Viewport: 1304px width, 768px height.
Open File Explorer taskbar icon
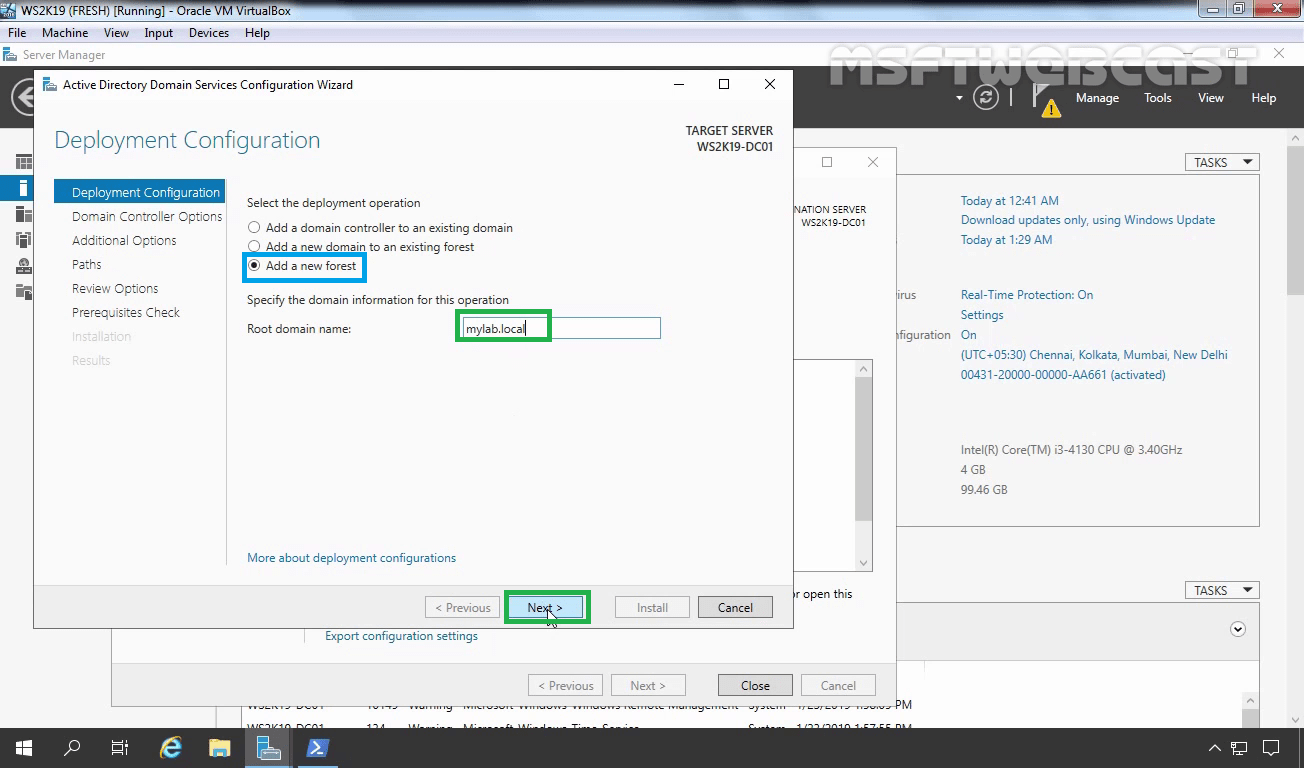pyautogui.click(x=220, y=747)
